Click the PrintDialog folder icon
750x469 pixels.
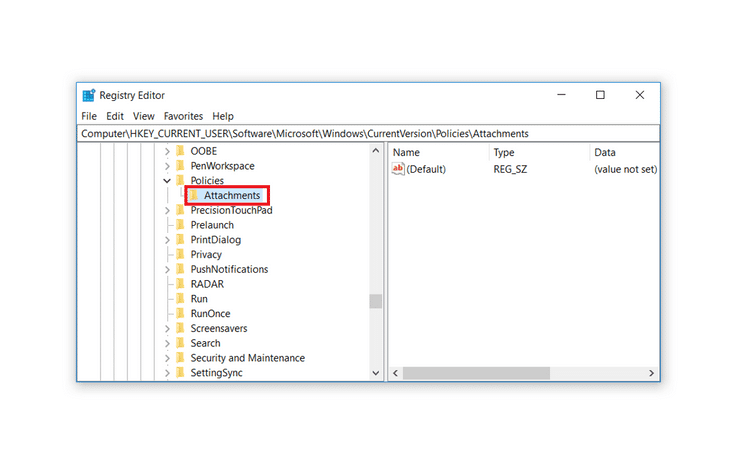[x=180, y=240]
